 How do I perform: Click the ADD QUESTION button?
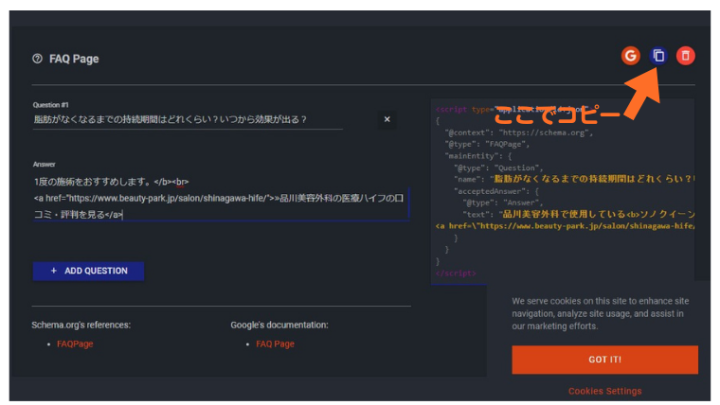pos(88,271)
